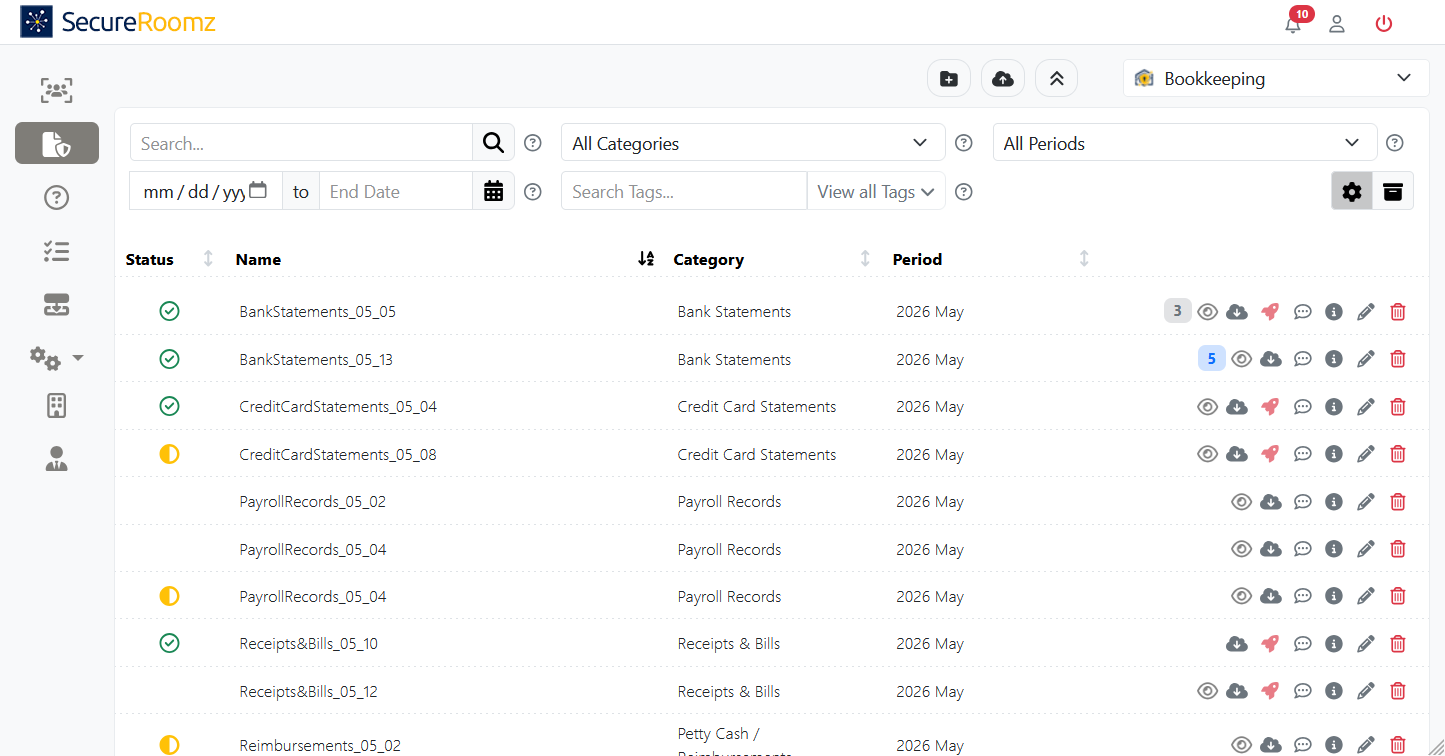Viewport: 1445px width, 756px height.
Task: Click the red power logout icon
Action: tap(1384, 24)
